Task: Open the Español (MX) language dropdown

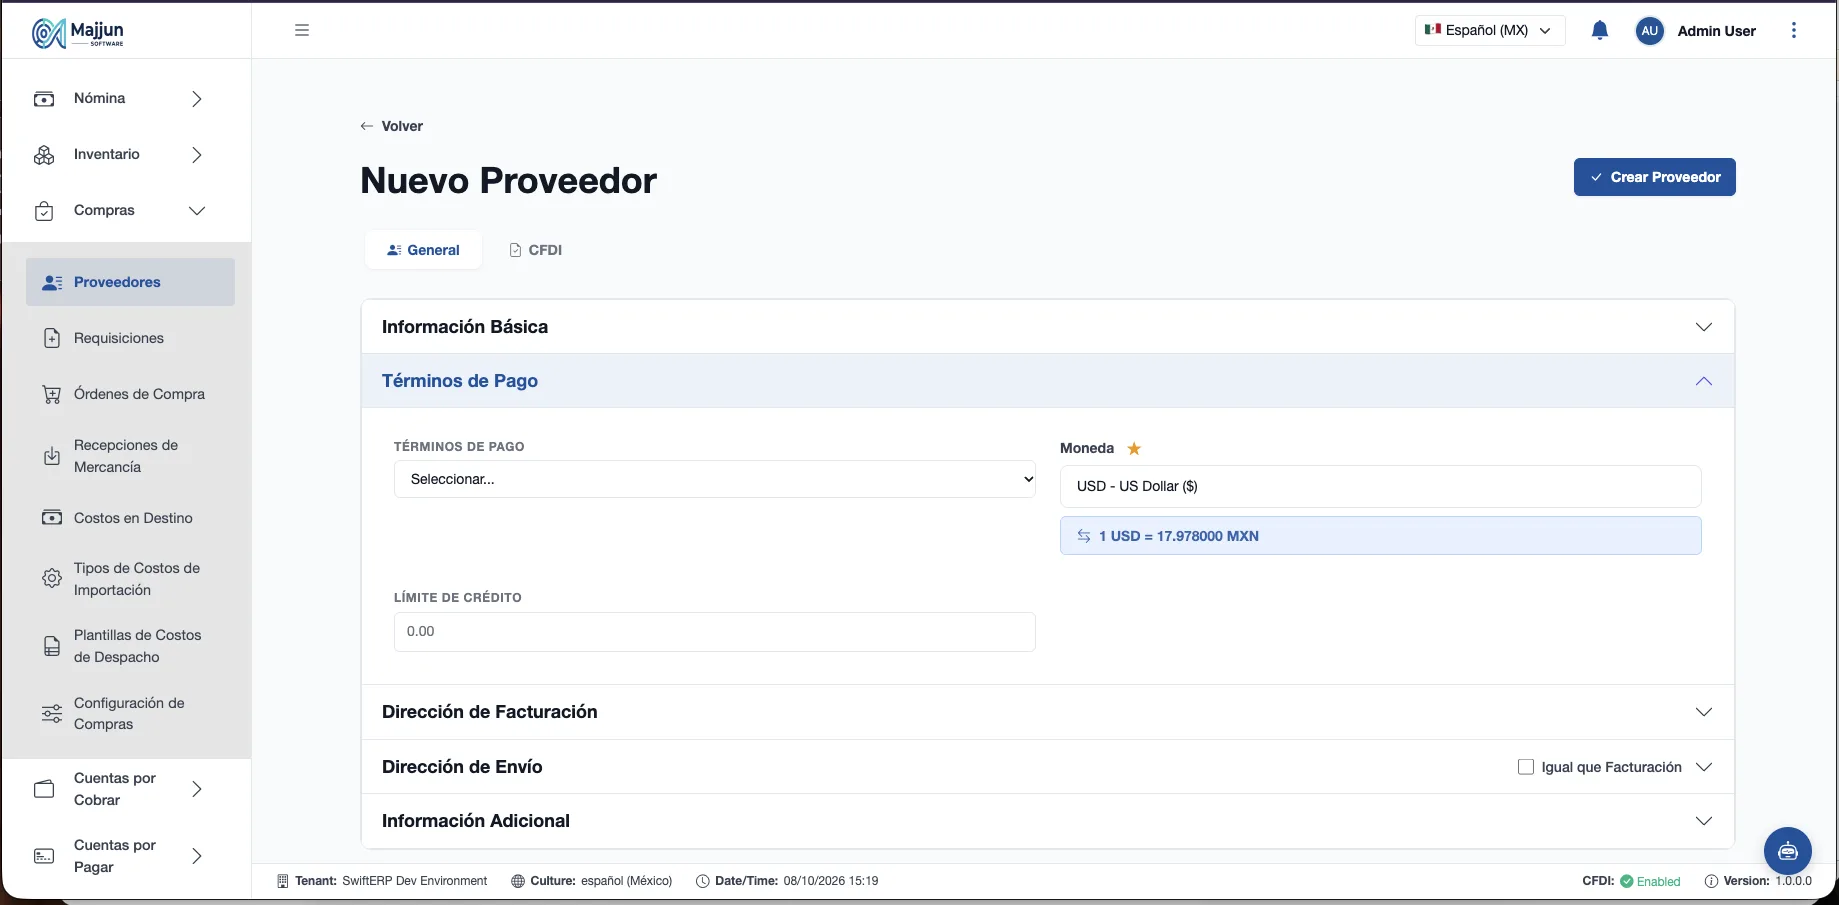Action: coord(1490,30)
